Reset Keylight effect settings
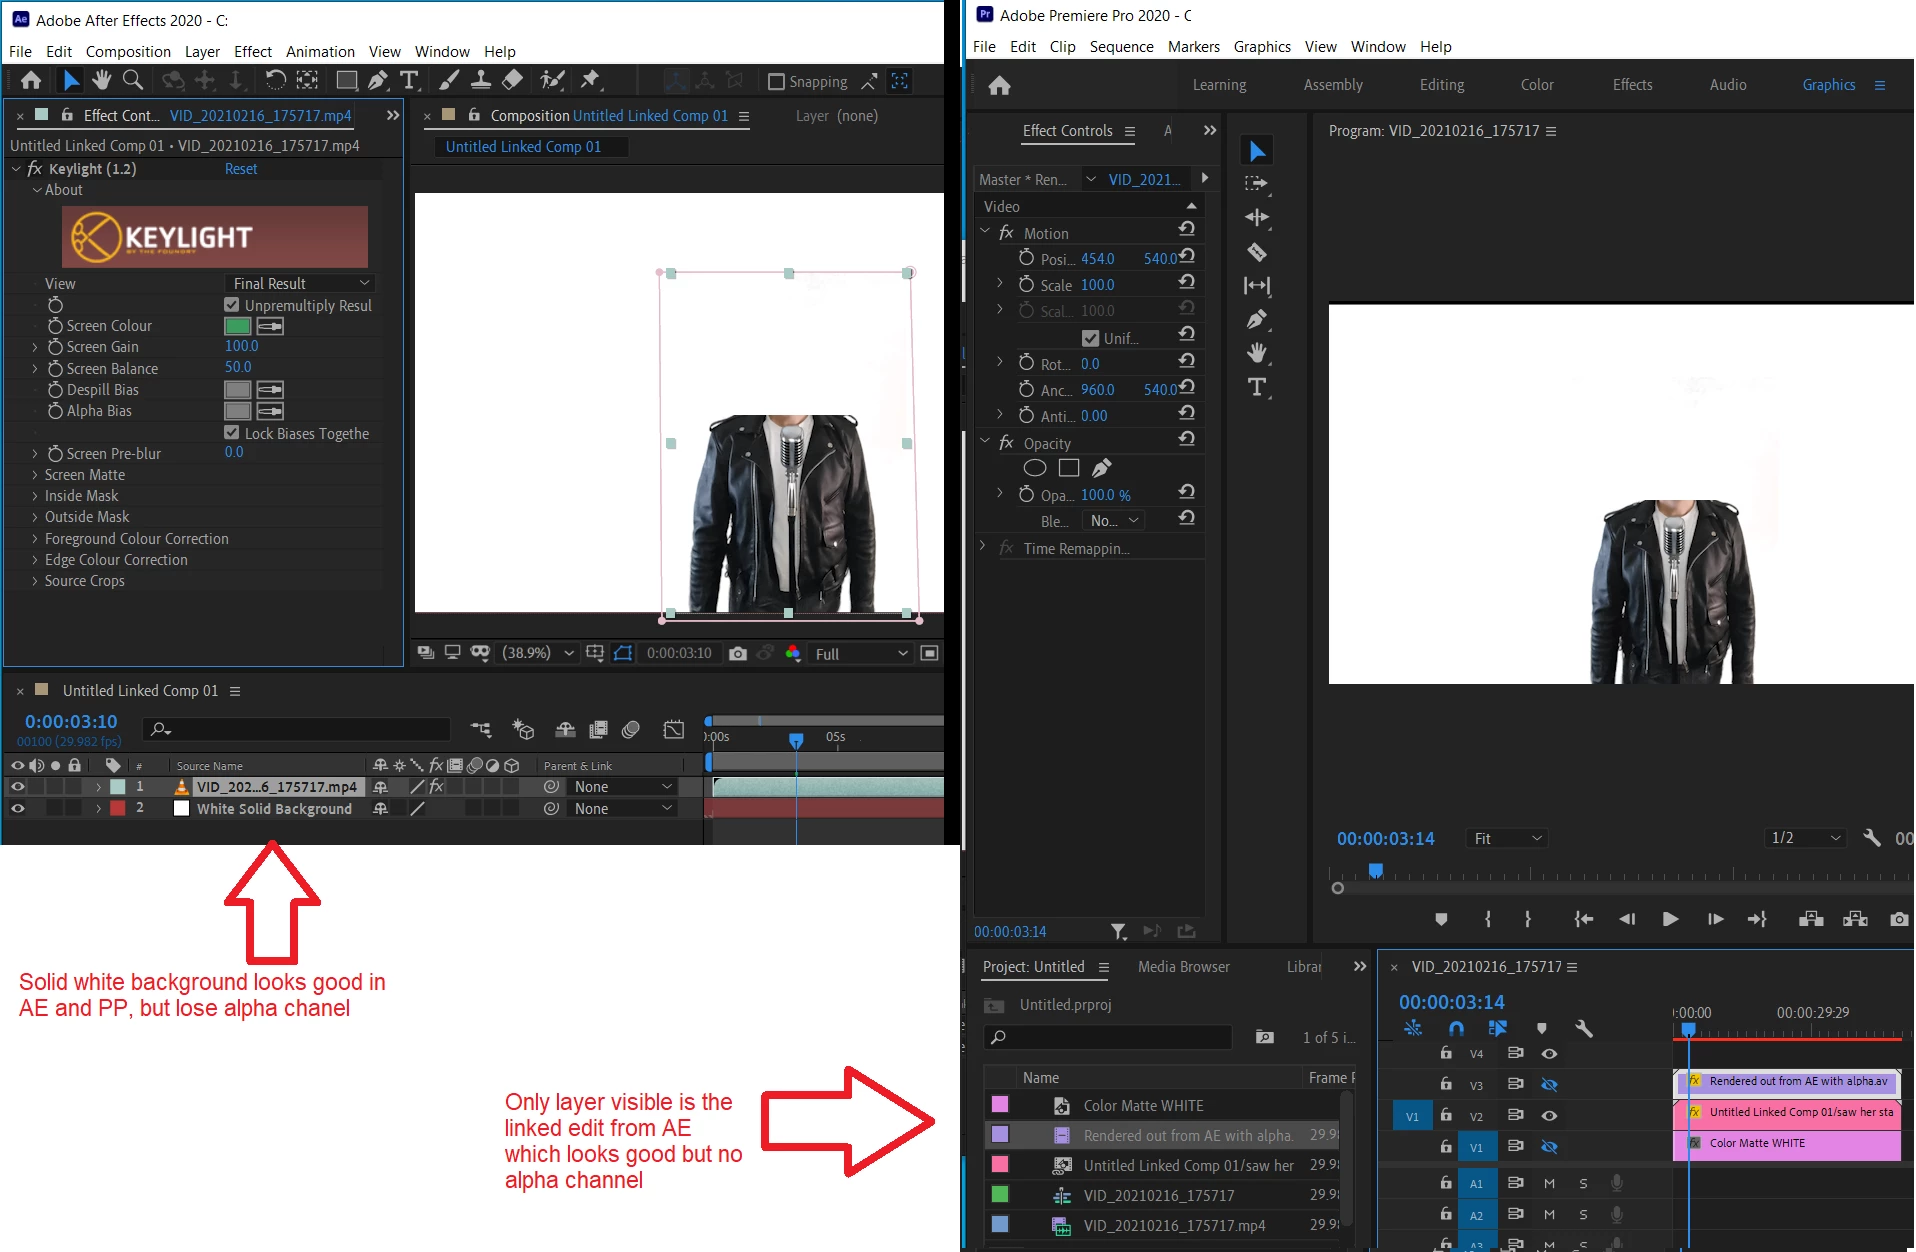The height and width of the screenshot is (1252, 1916). (241, 169)
